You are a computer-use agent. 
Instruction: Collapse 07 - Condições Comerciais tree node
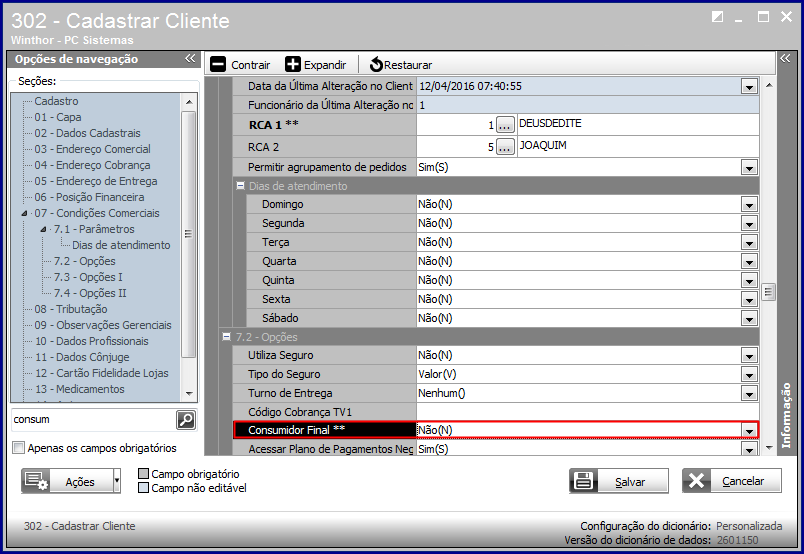[x=24, y=213]
